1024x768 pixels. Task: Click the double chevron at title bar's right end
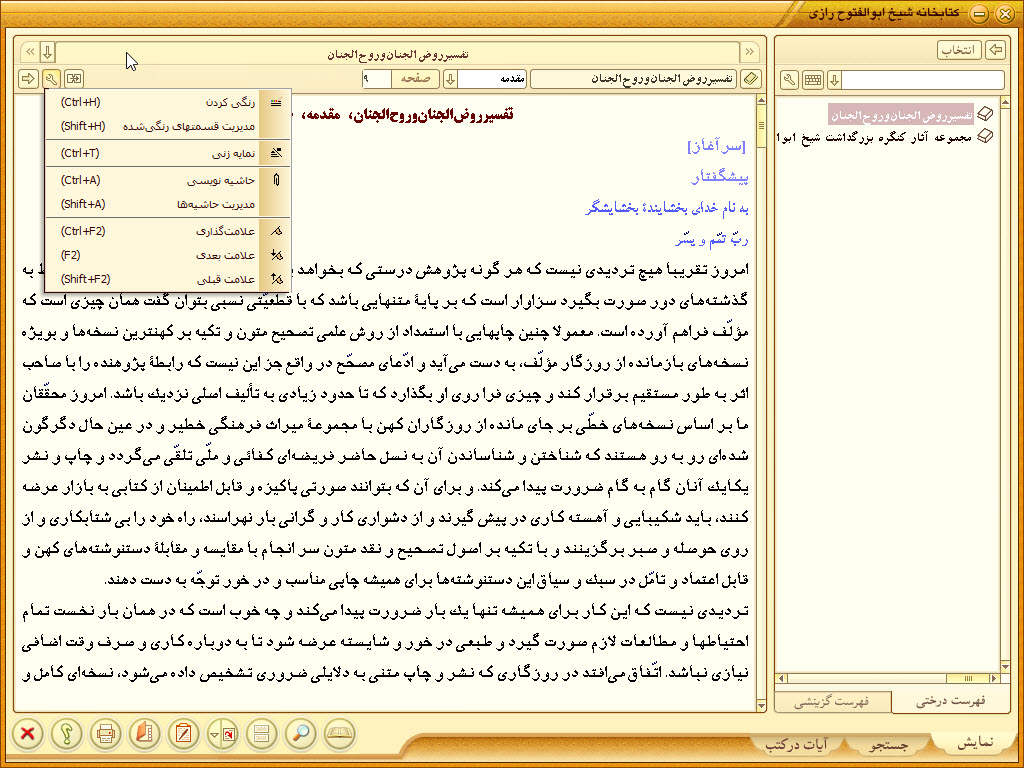click(749, 52)
